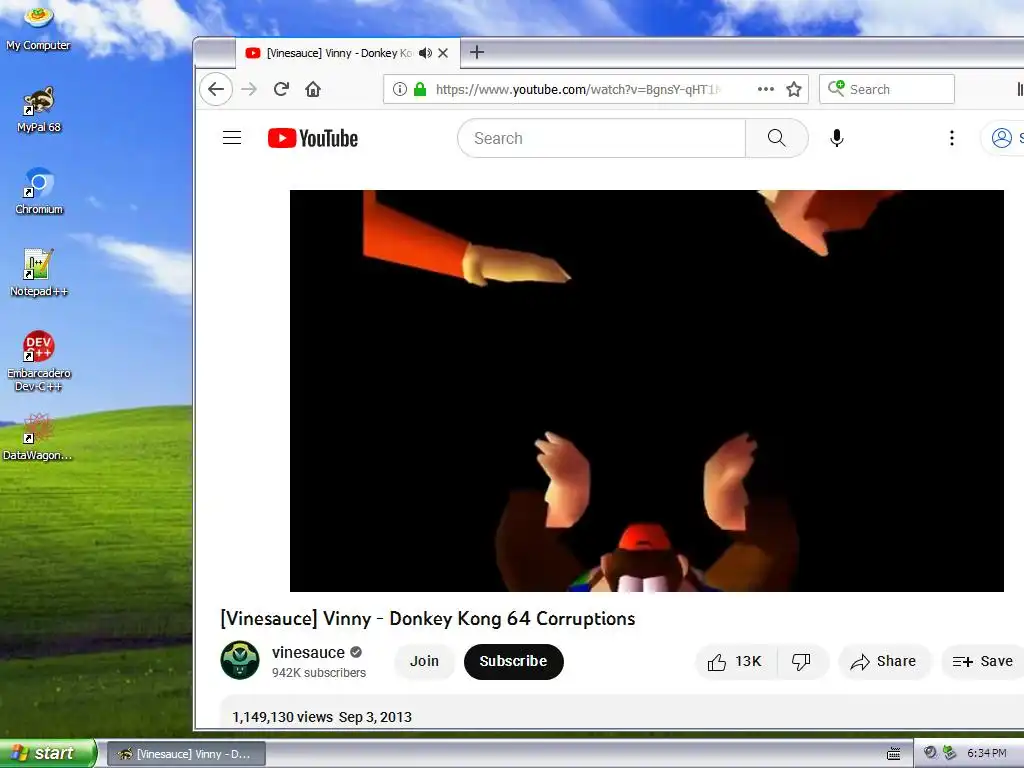Click the browser toolbar Search box
The width and height of the screenshot is (1024, 768).
point(887,89)
